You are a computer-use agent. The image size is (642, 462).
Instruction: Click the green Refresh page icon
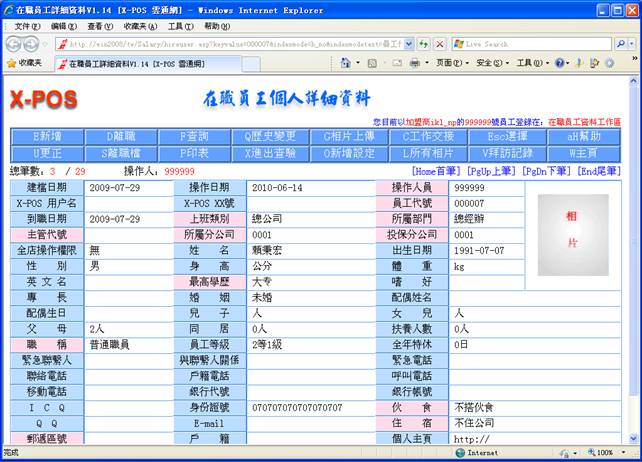point(423,44)
